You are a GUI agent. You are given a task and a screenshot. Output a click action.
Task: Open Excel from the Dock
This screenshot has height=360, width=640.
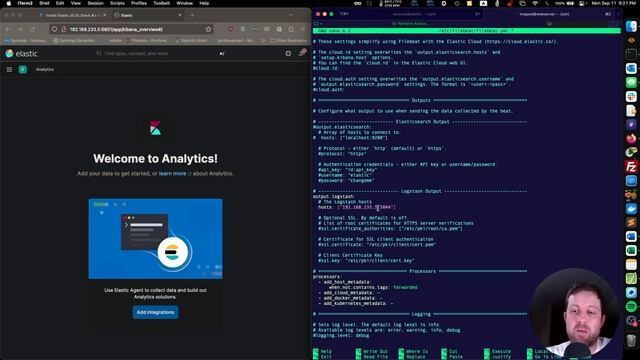pyautogui.click(x=631, y=250)
